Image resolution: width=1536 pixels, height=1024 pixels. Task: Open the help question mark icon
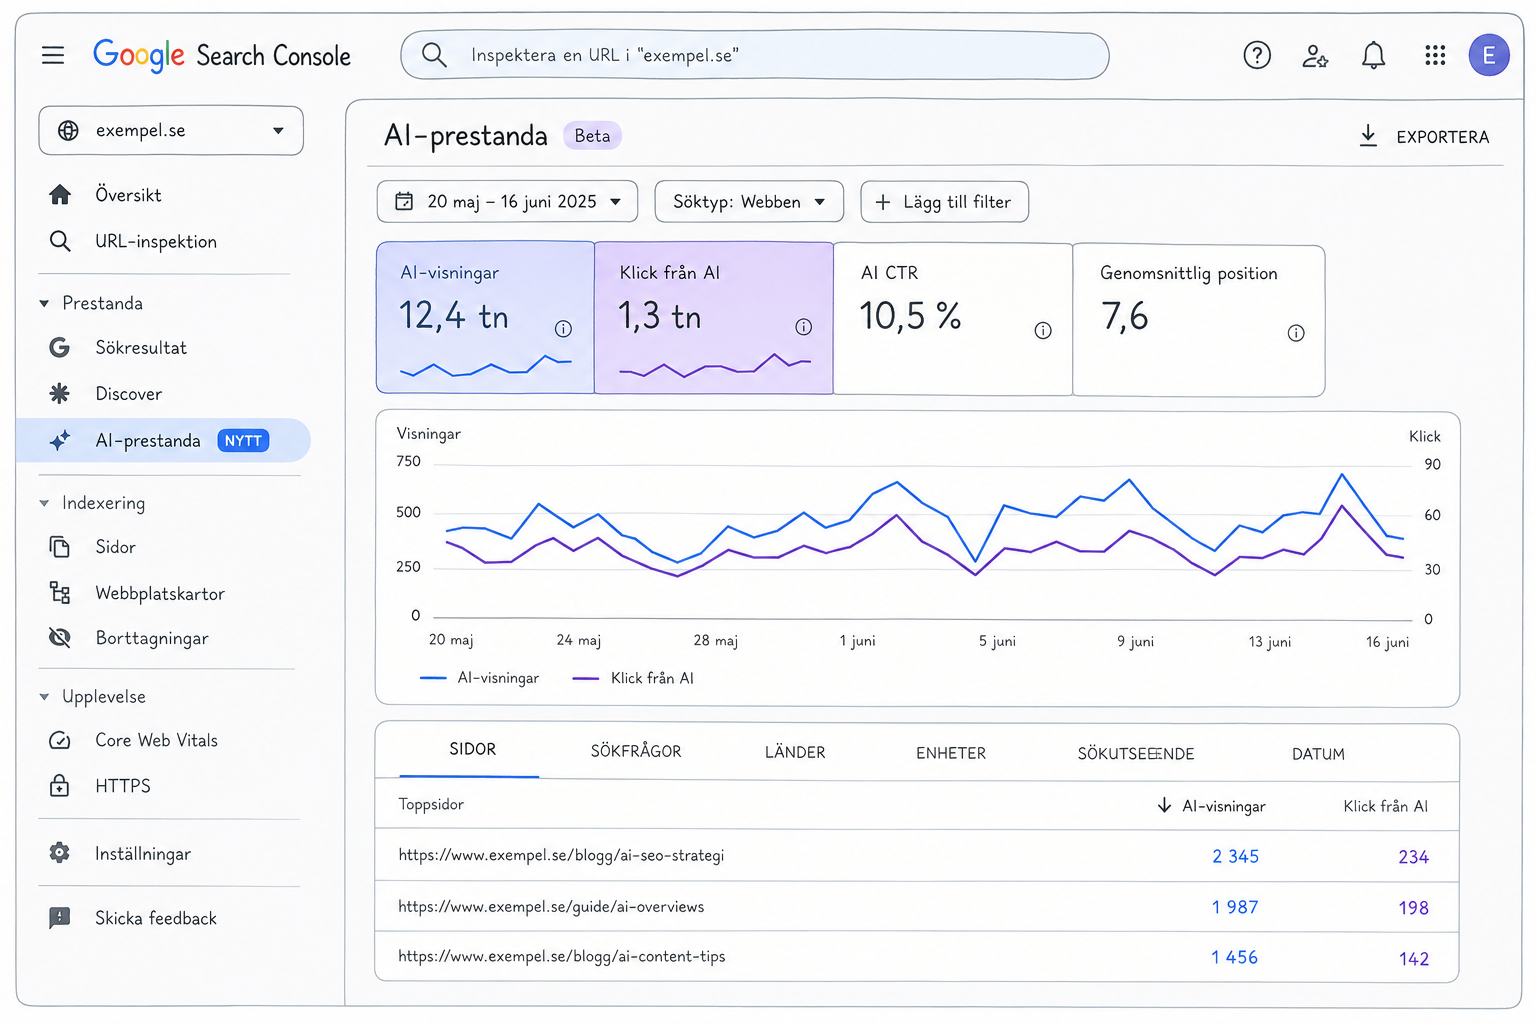[x=1257, y=55]
